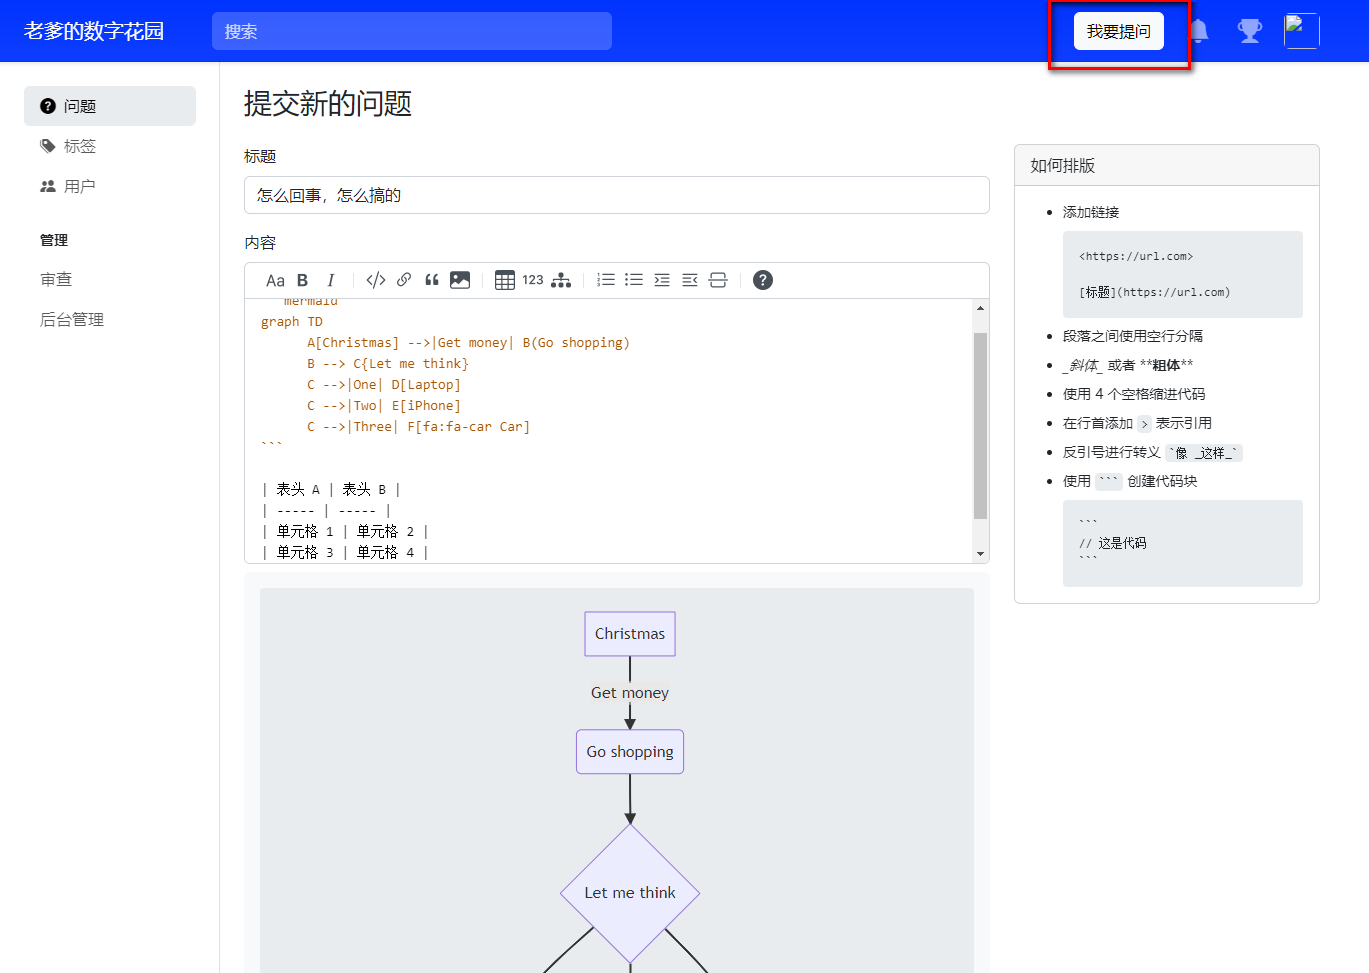The width and height of the screenshot is (1369, 973).
Task: Create an ordered numbered list
Action: (606, 281)
